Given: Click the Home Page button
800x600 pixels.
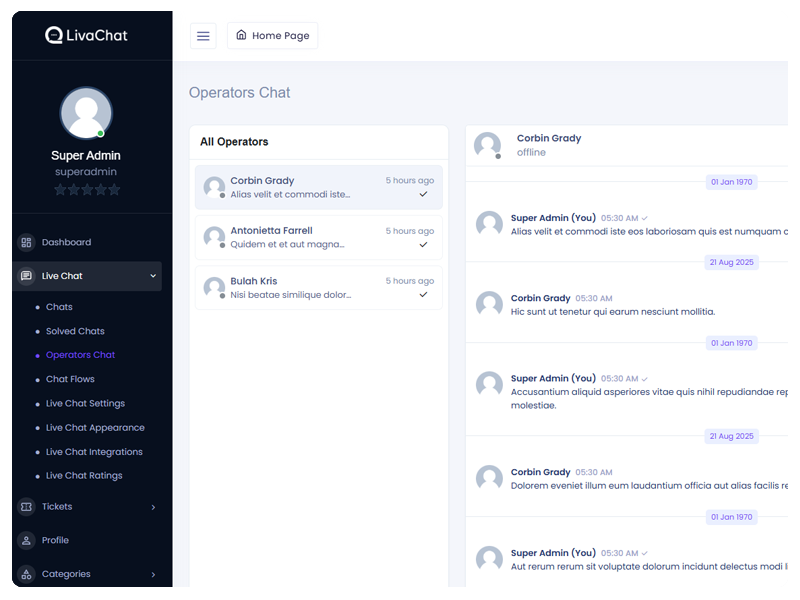Looking at the screenshot, I should pos(272,36).
